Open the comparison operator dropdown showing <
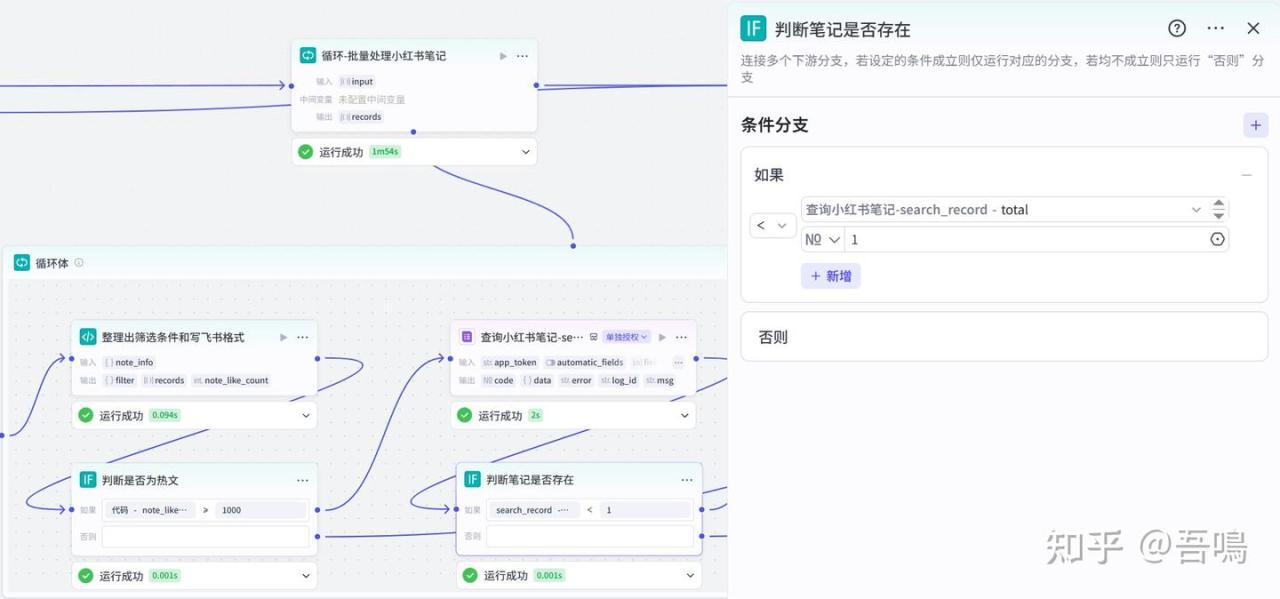 click(x=772, y=226)
